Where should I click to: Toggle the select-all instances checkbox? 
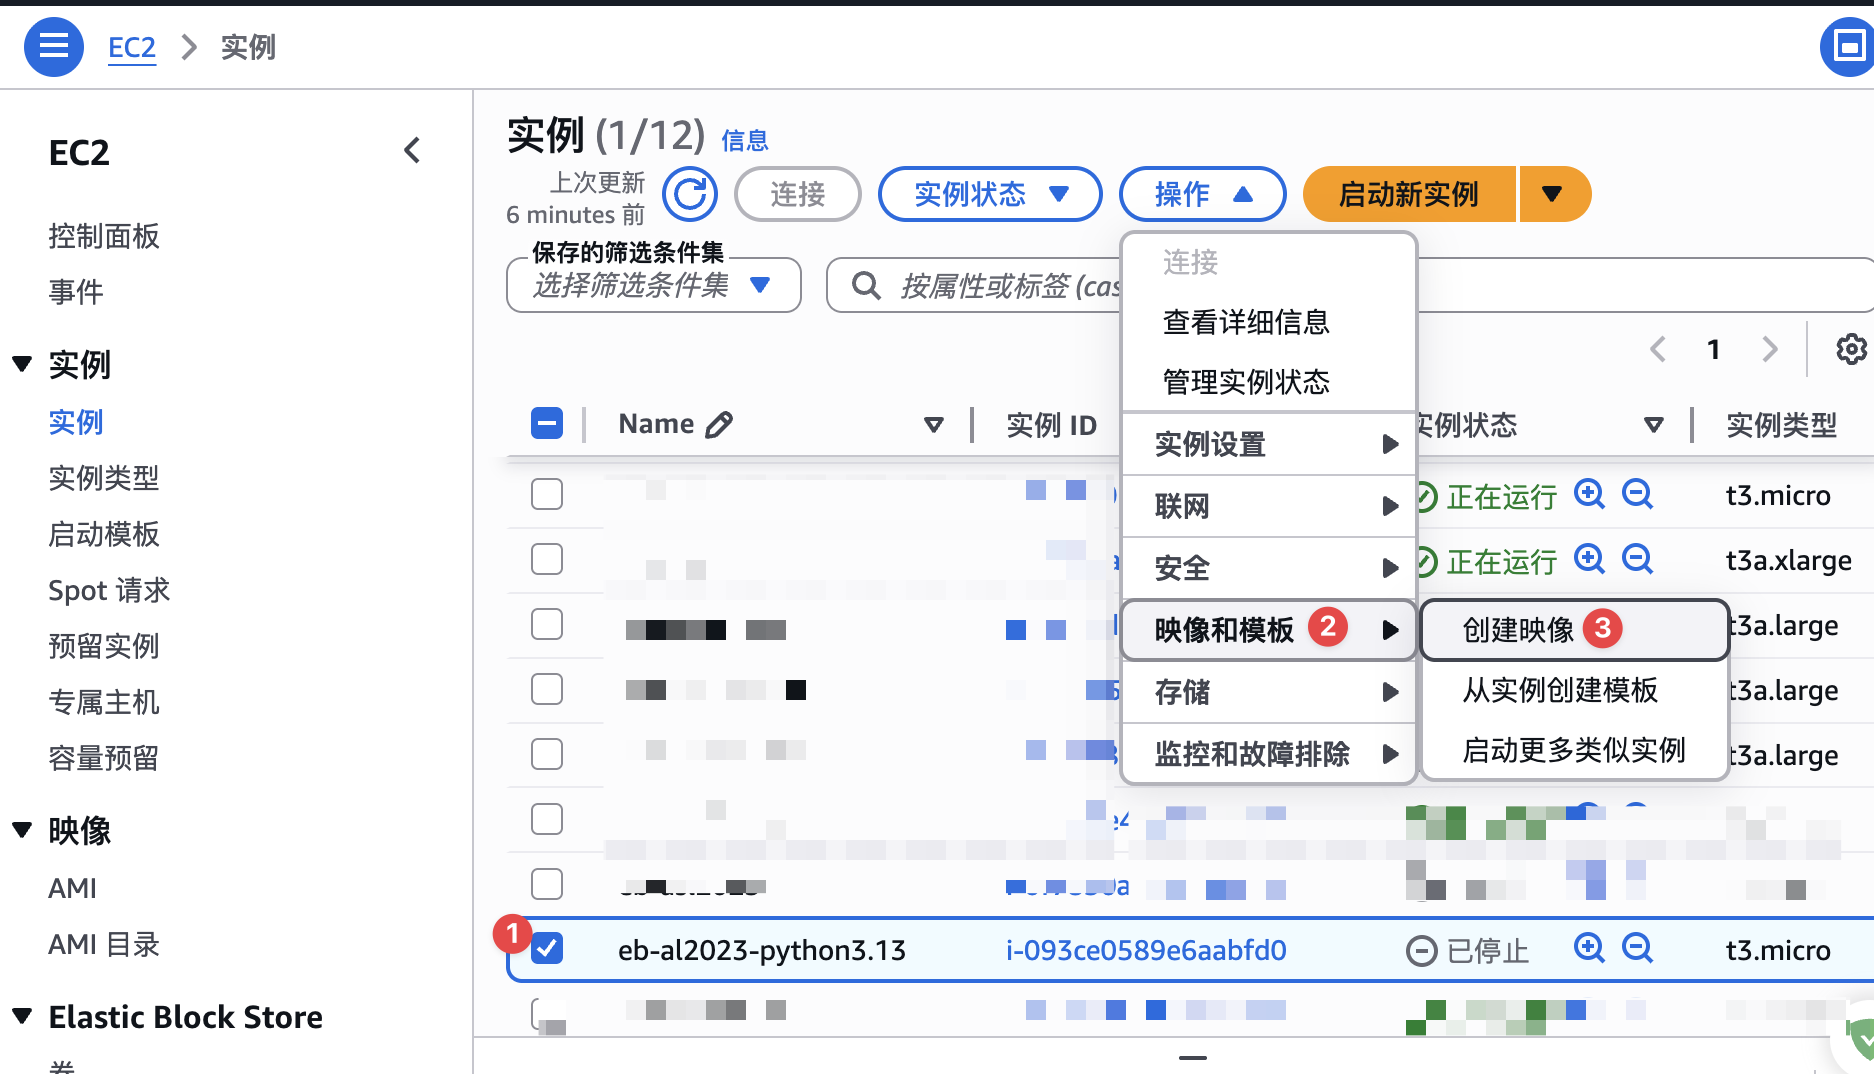547,424
